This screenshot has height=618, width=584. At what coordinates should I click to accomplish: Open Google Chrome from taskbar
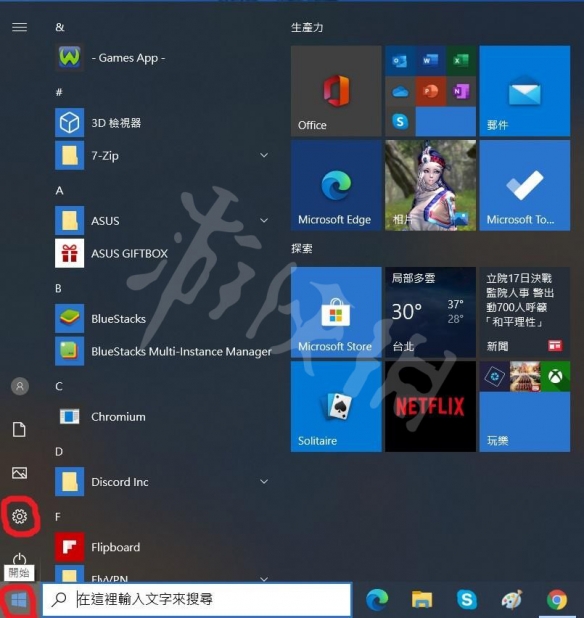point(557,599)
